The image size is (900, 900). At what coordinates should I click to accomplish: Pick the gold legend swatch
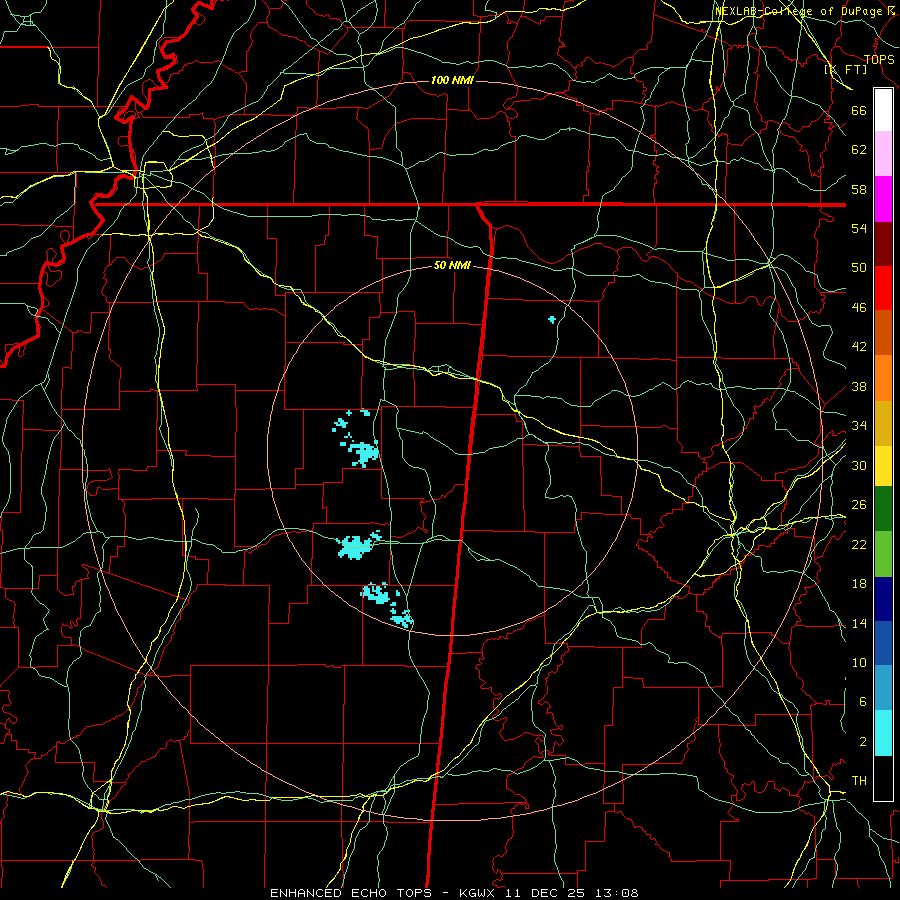point(883,423)
